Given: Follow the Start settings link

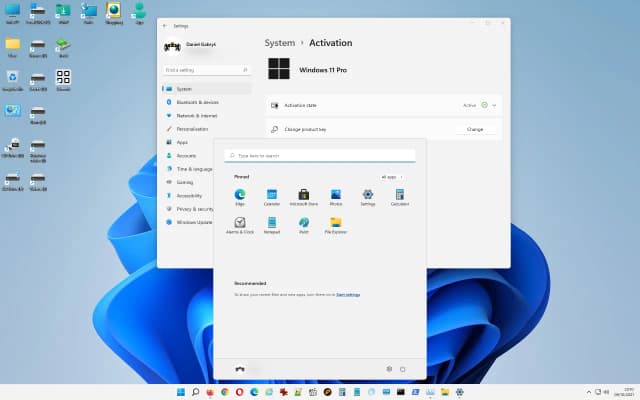Looking at the screenshot, I should tap(348, 295).
